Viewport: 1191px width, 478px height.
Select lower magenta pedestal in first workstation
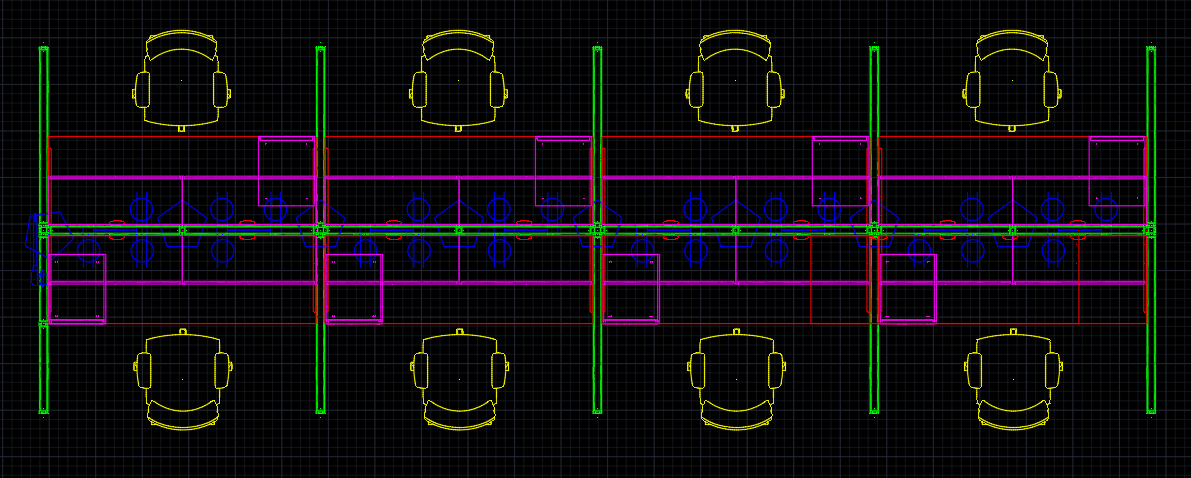click(x=77, y=289)
